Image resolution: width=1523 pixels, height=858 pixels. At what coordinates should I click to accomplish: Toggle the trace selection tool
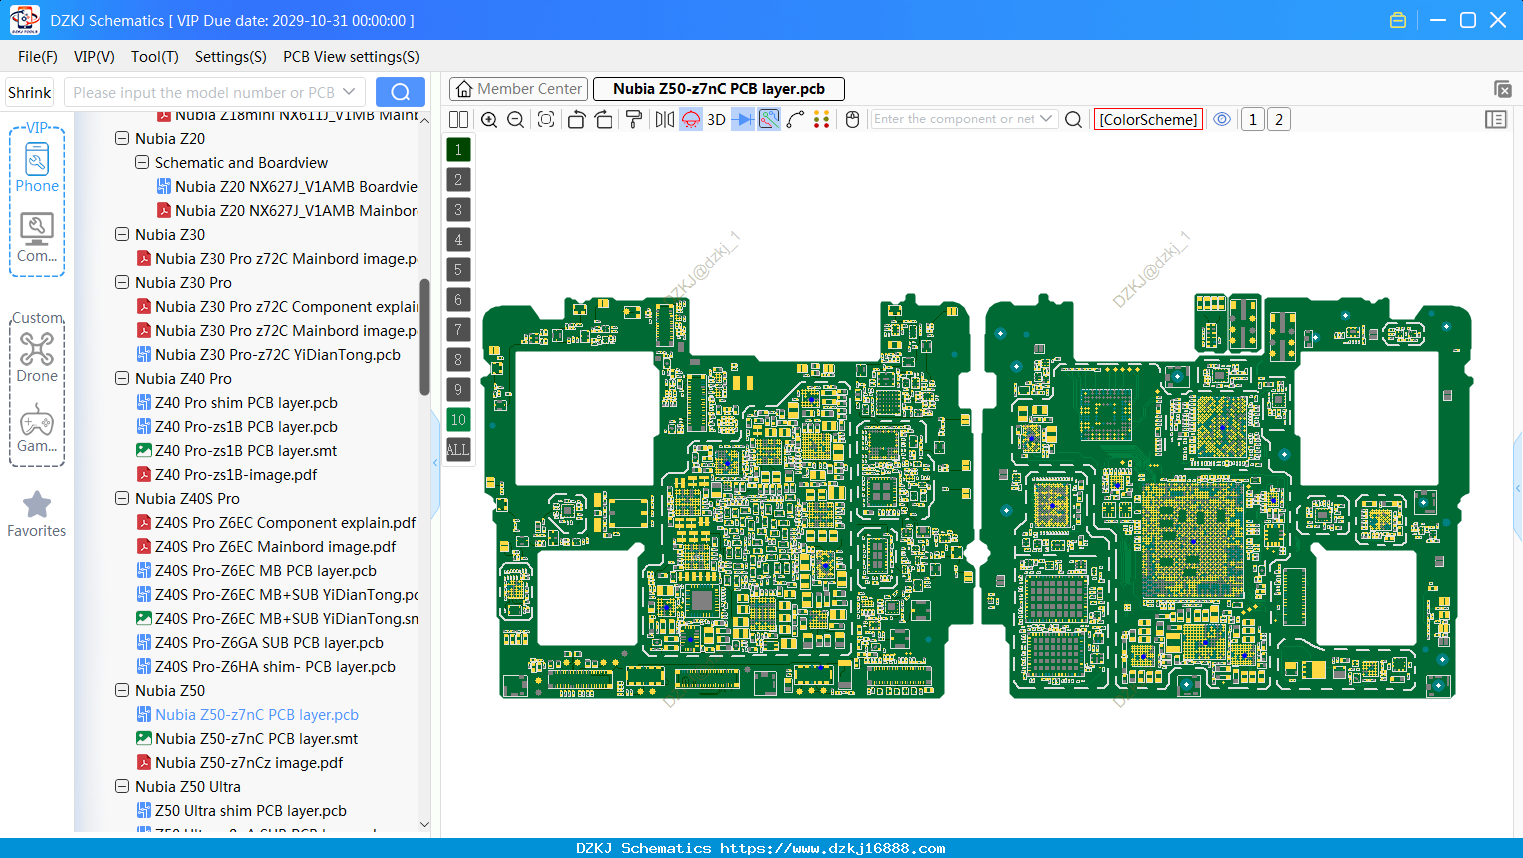(x=769, y=120)
